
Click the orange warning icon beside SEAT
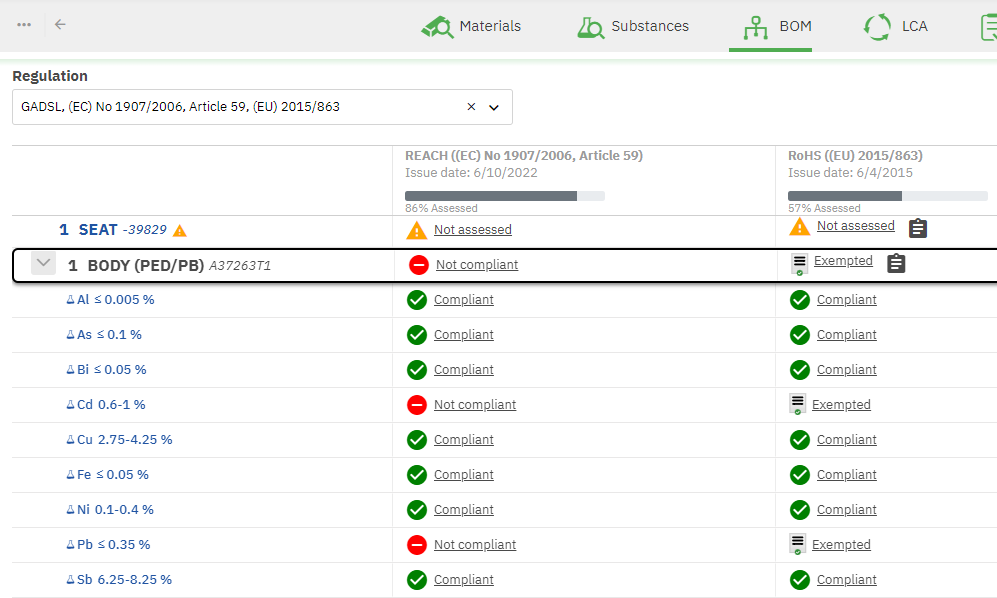pyautogui.click(x=180, y=231)
